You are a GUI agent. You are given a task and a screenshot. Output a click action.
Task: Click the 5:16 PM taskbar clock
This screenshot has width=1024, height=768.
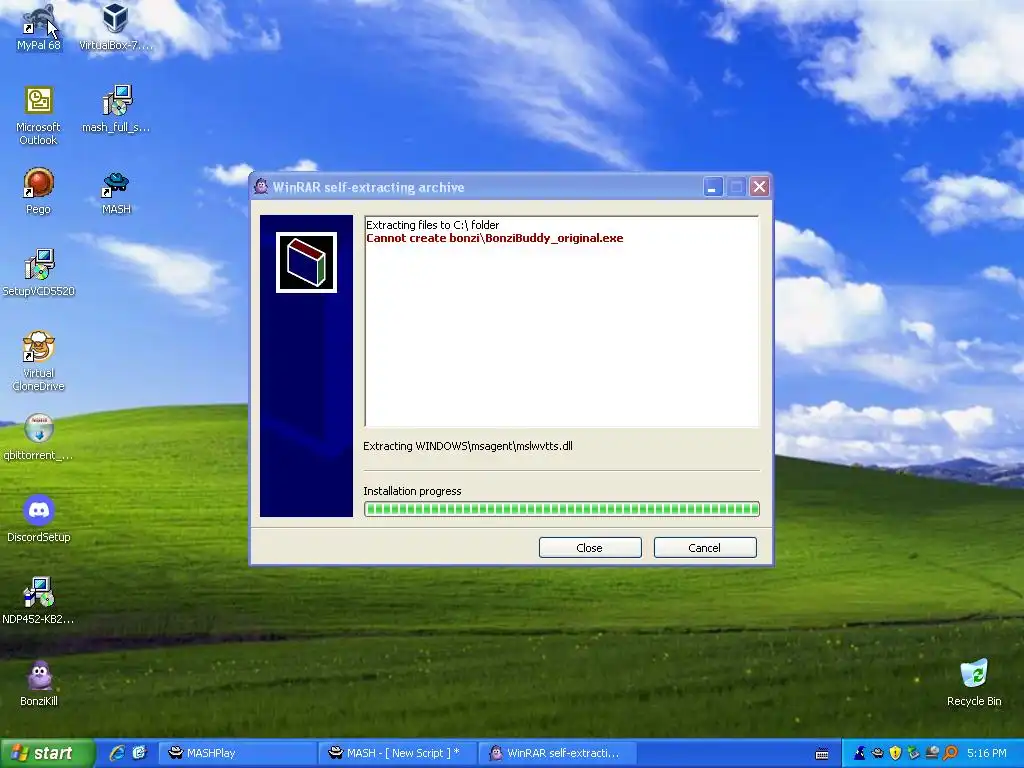pos(987,754)
